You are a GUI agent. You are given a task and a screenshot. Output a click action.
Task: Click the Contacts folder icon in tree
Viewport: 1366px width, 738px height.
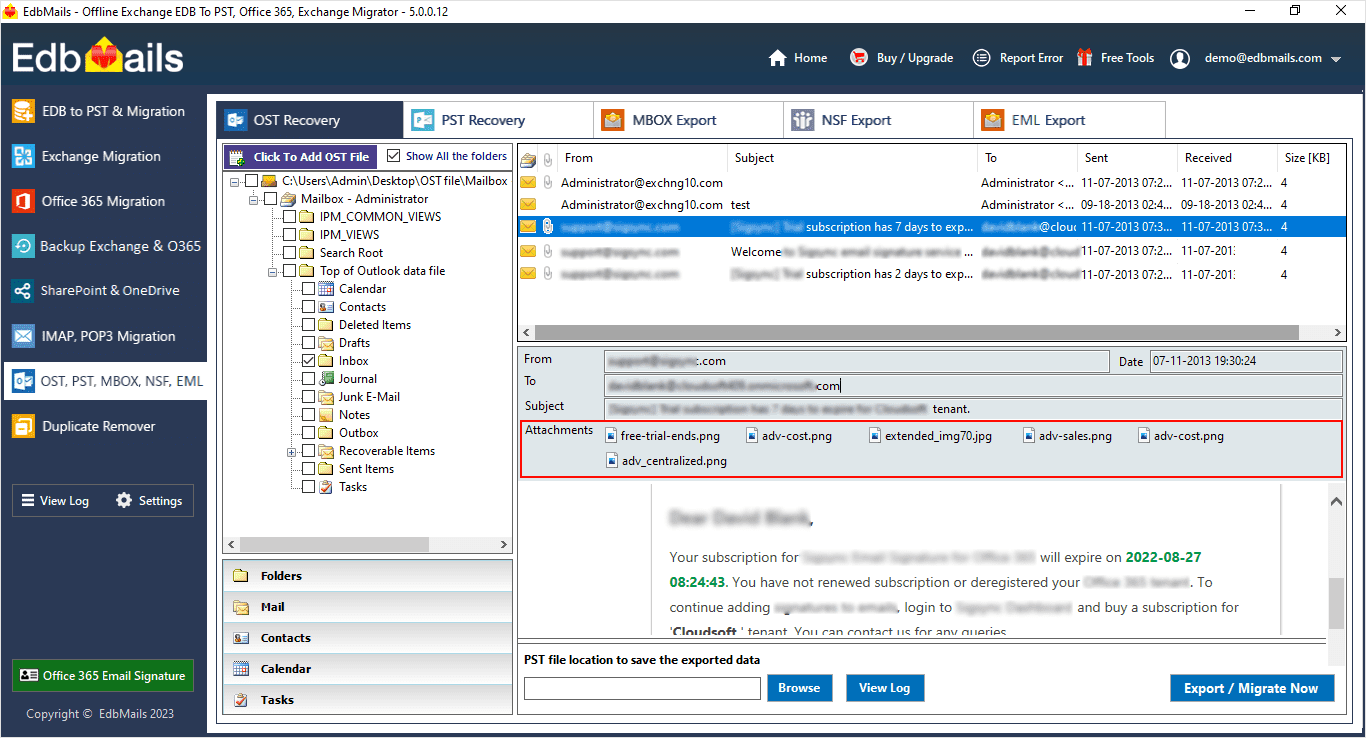[326, 307]
